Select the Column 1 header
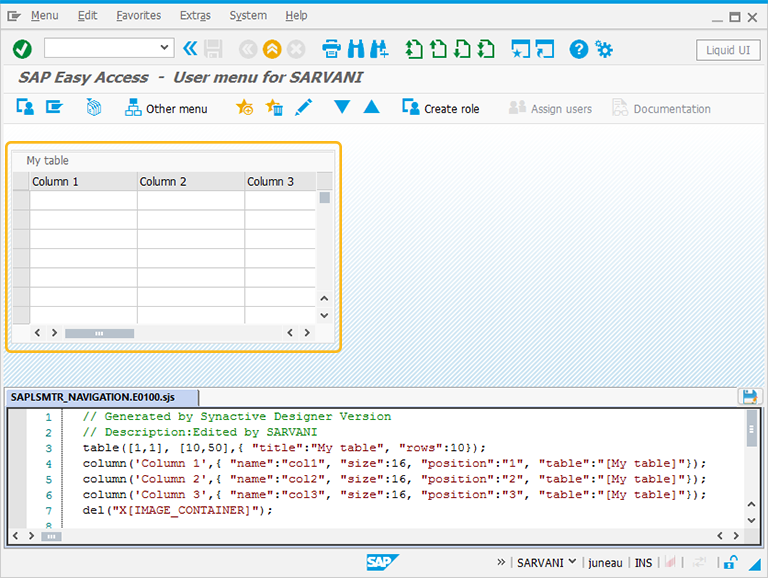Screen dimensions: 768x578 [x=83, y=181]
